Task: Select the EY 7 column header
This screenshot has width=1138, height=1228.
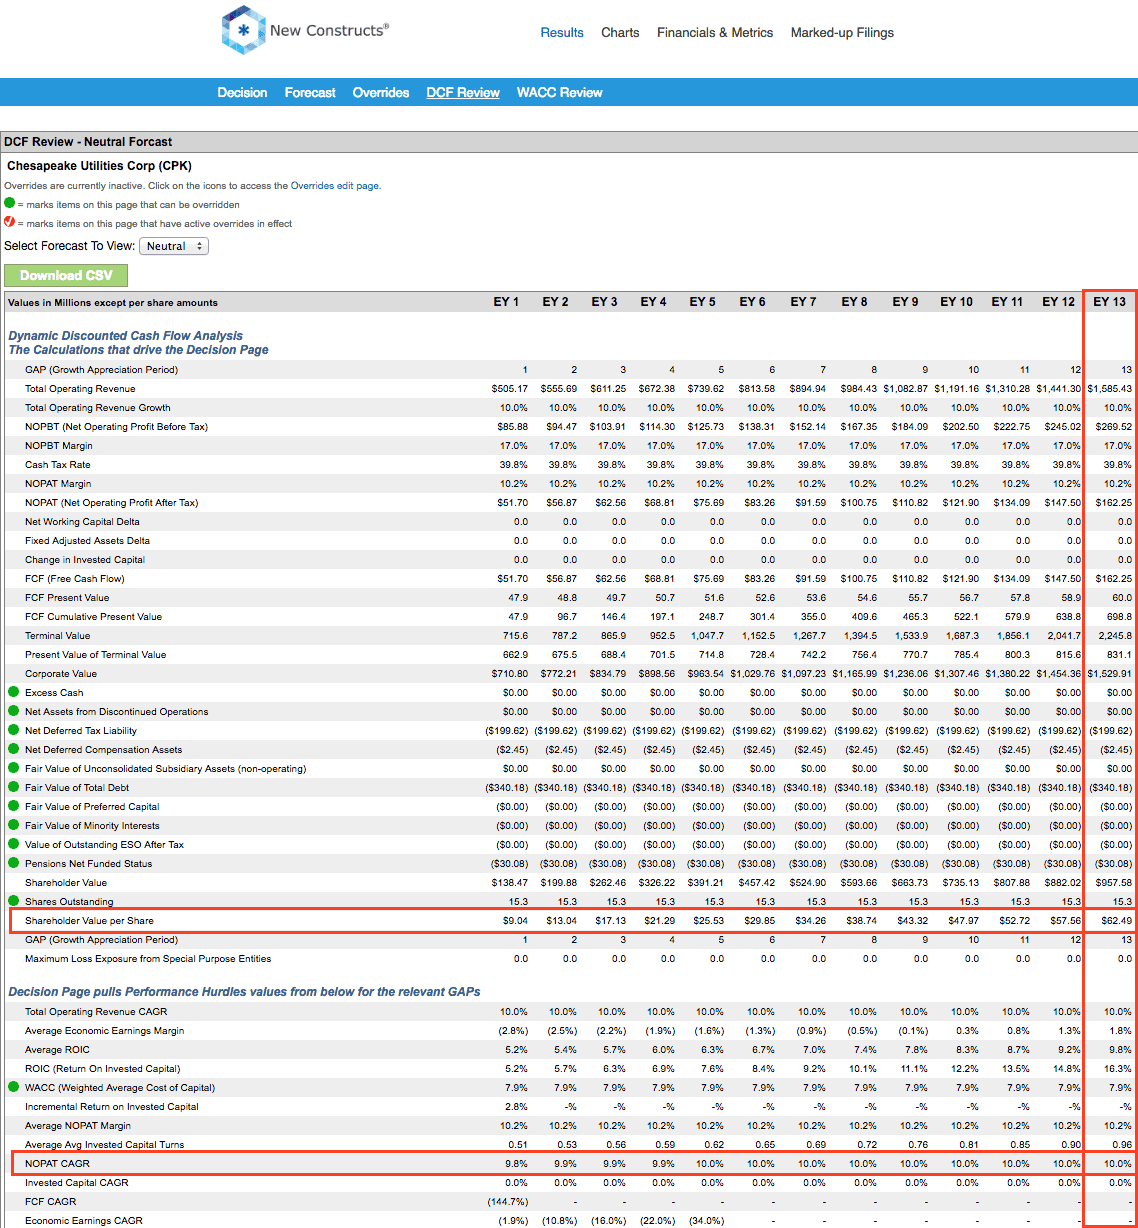Action: [803, 302]
